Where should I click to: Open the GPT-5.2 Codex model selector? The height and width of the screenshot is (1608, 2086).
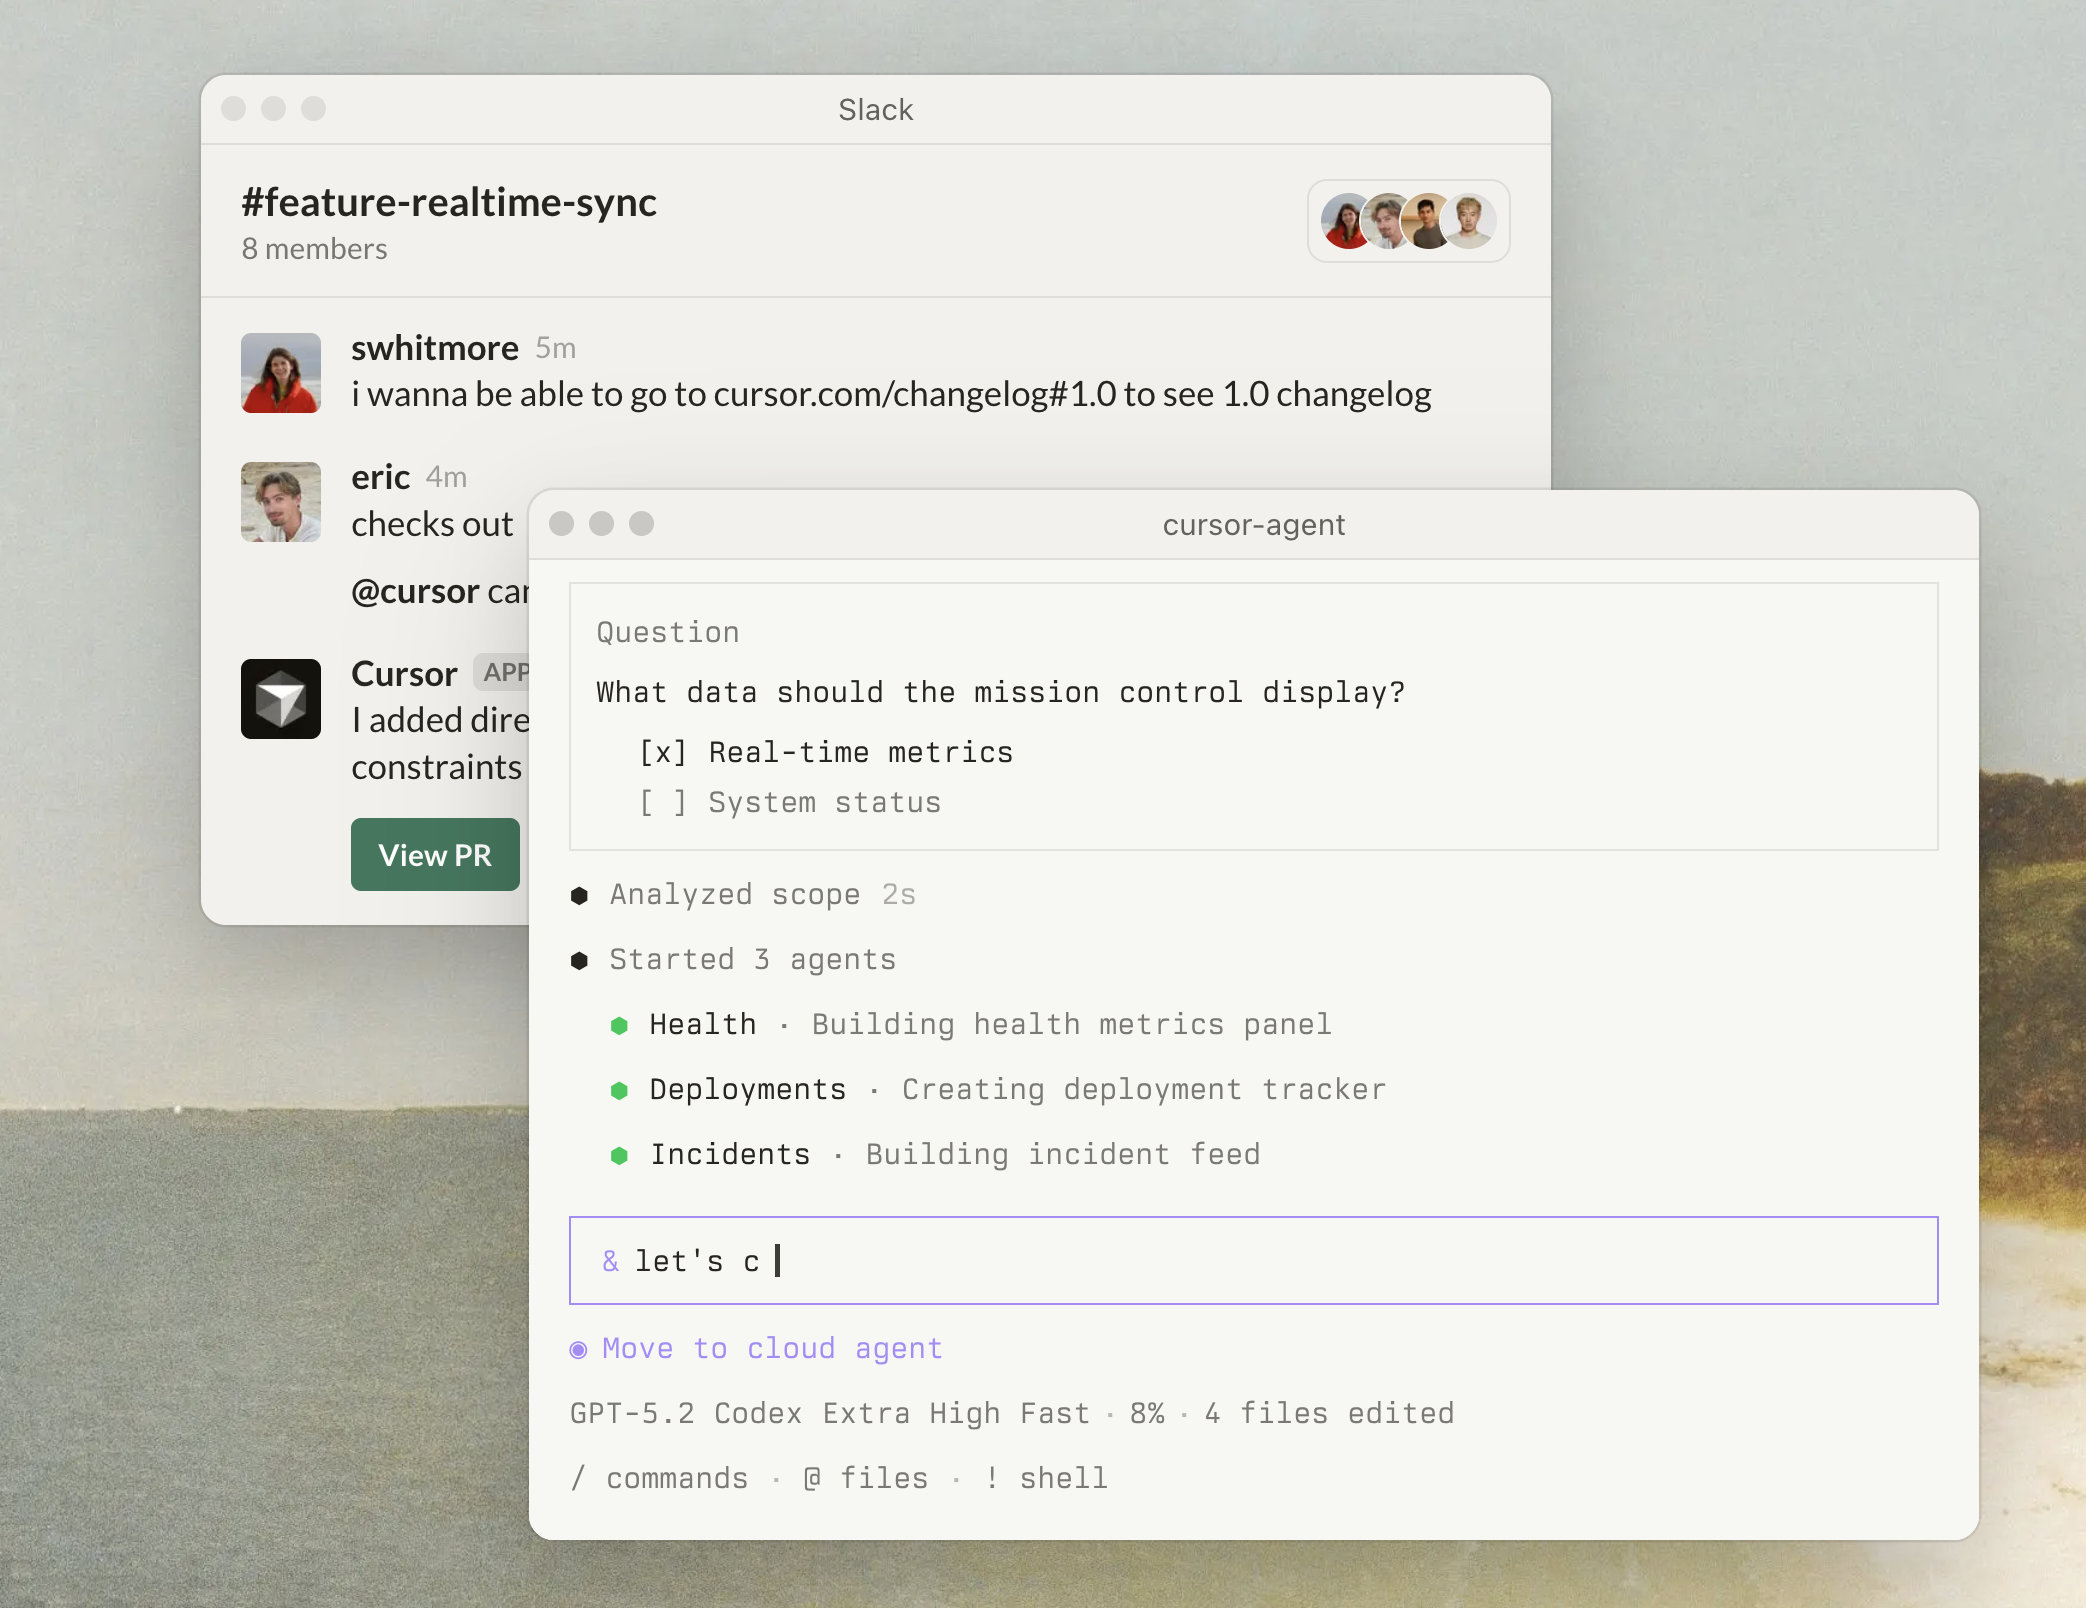coord(830,1413)
